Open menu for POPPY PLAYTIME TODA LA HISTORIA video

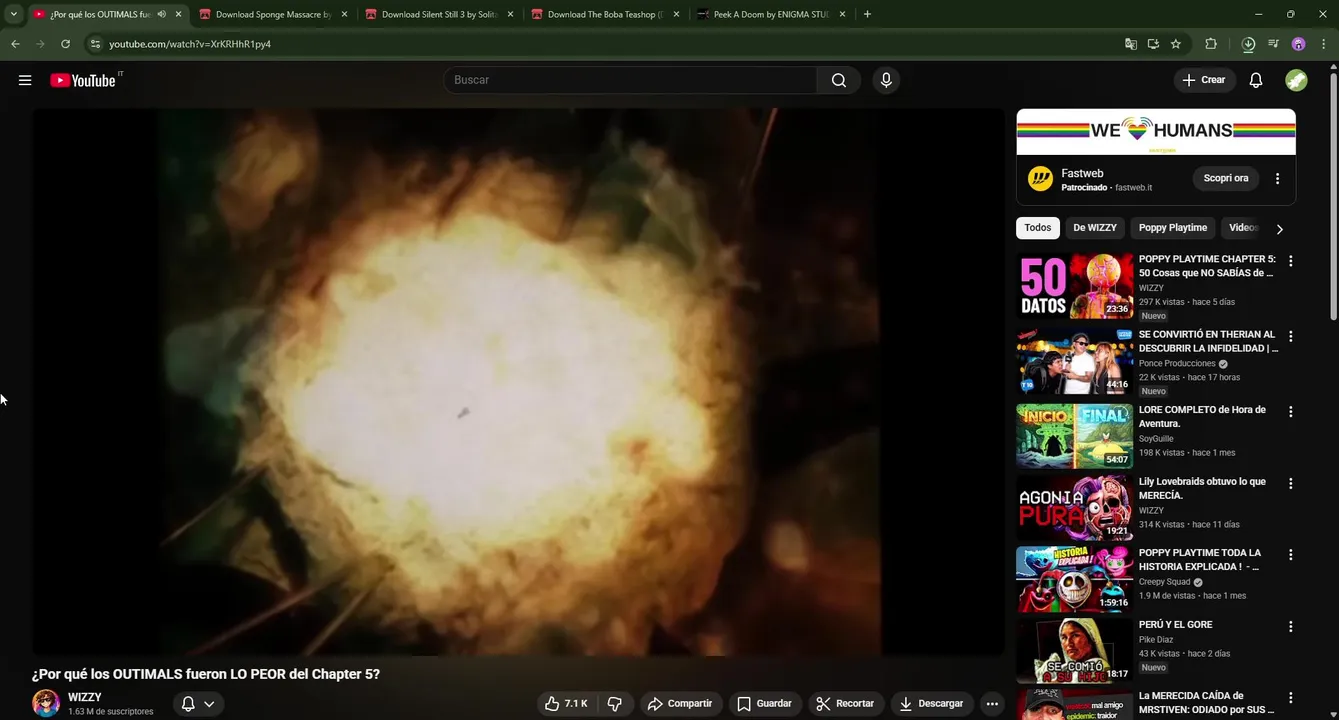1290,554
